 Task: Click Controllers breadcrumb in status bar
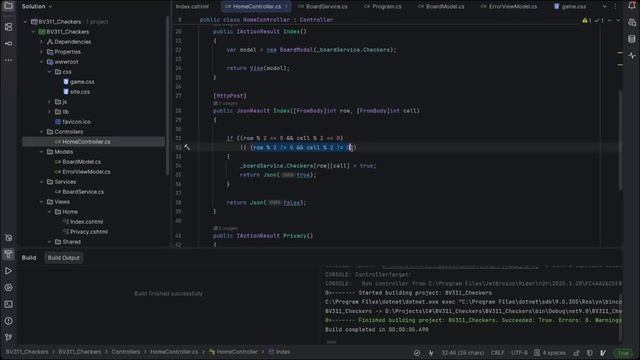point(126,352)
